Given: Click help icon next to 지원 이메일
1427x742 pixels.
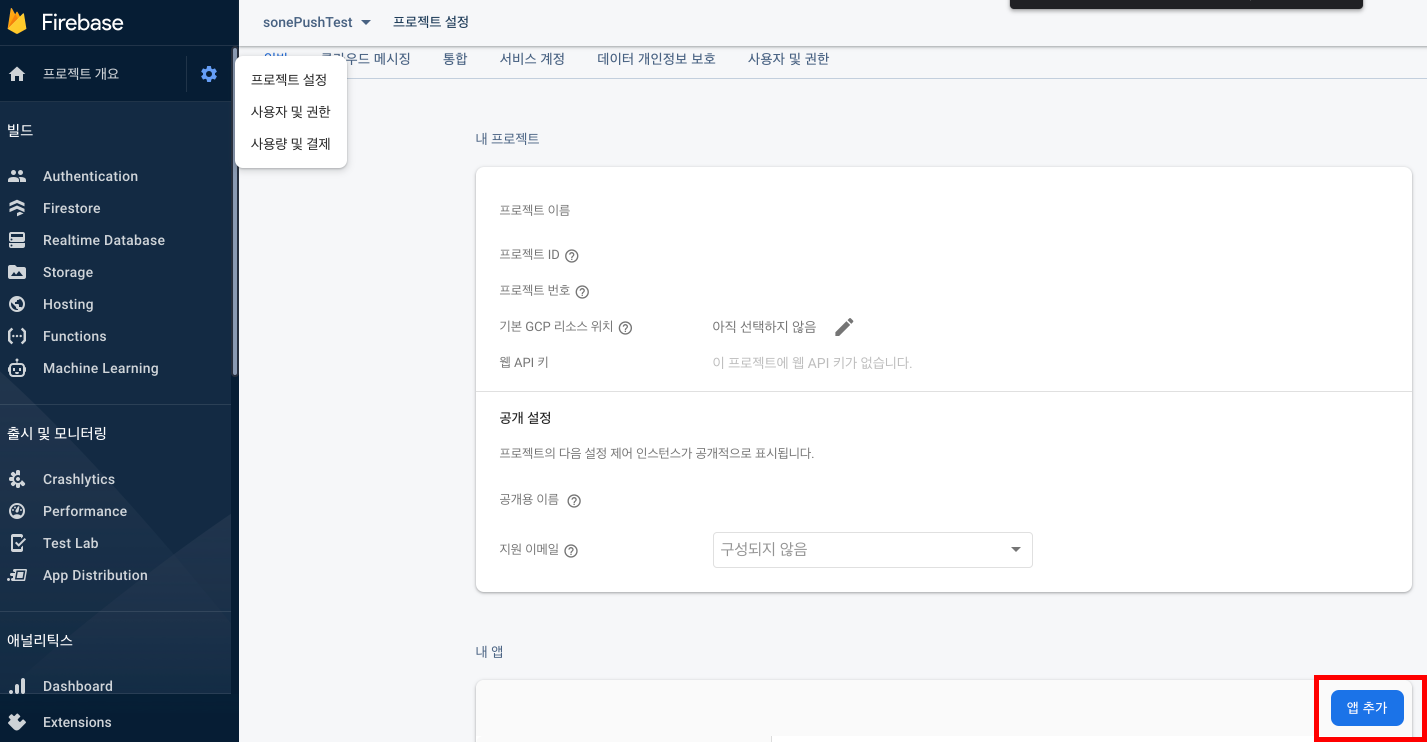Looking at the screenshot, I should [x=571, y=550].
